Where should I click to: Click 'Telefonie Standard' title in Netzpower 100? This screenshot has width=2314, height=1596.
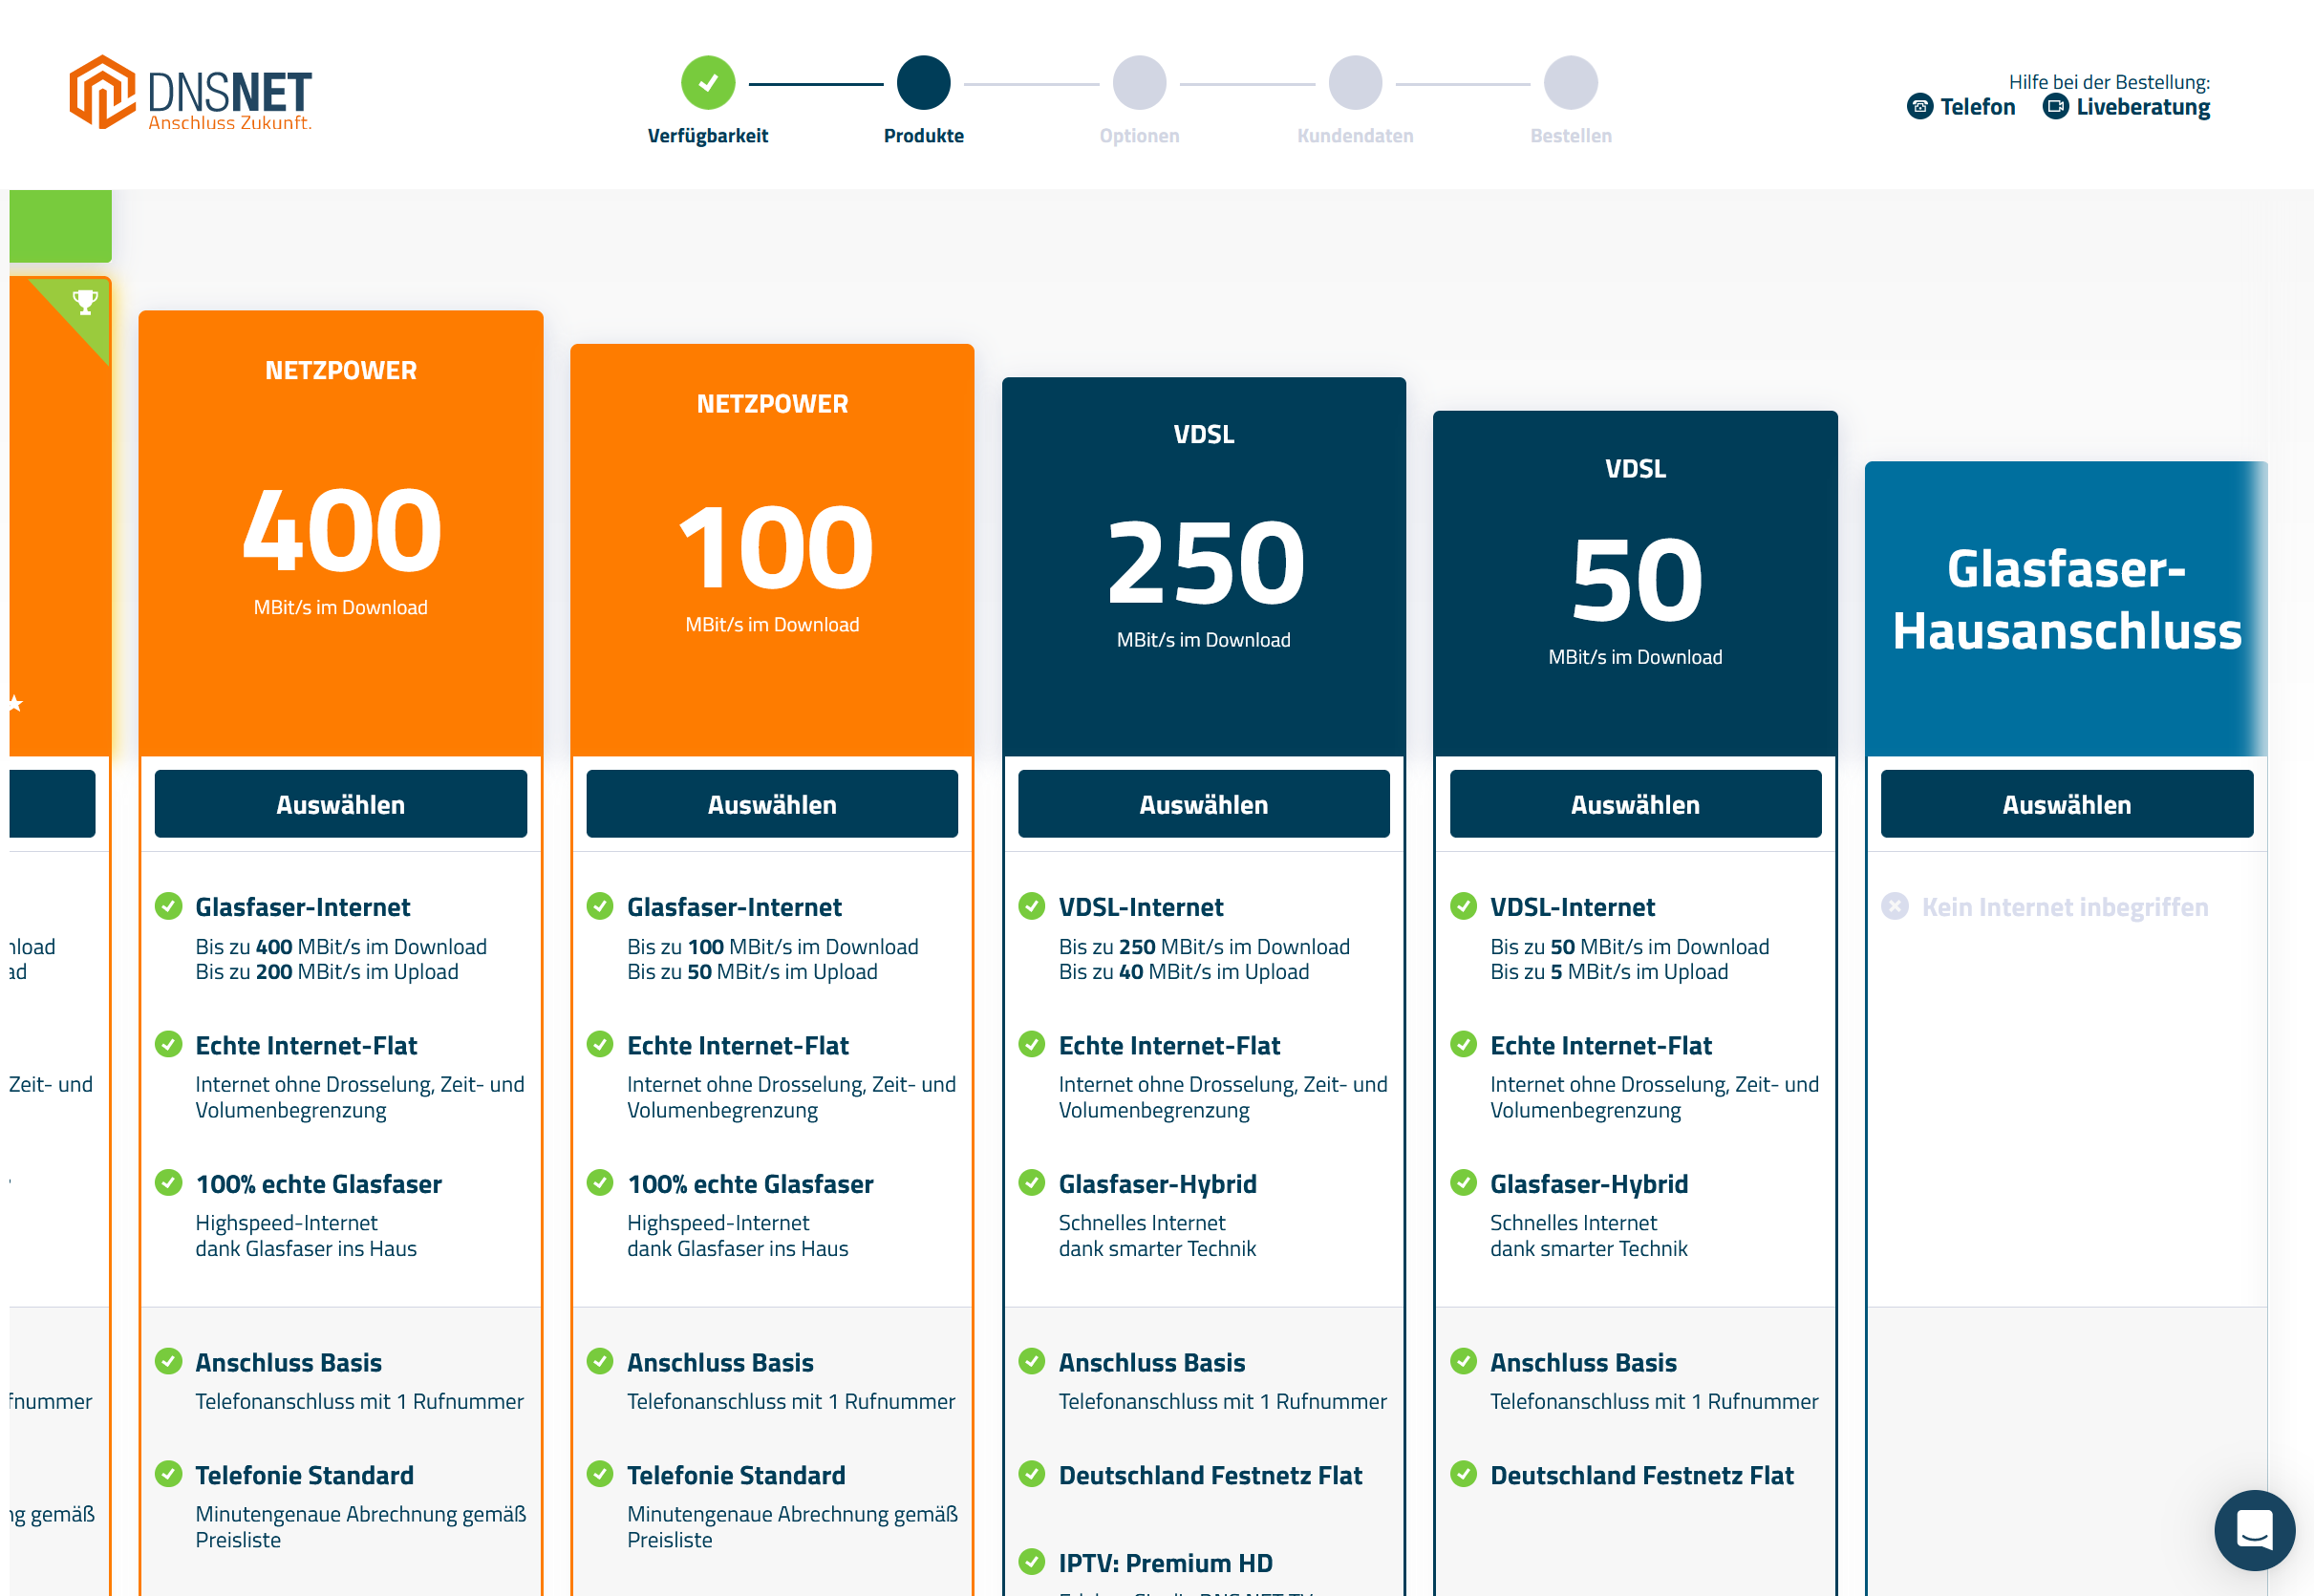tap(736, 1475)
